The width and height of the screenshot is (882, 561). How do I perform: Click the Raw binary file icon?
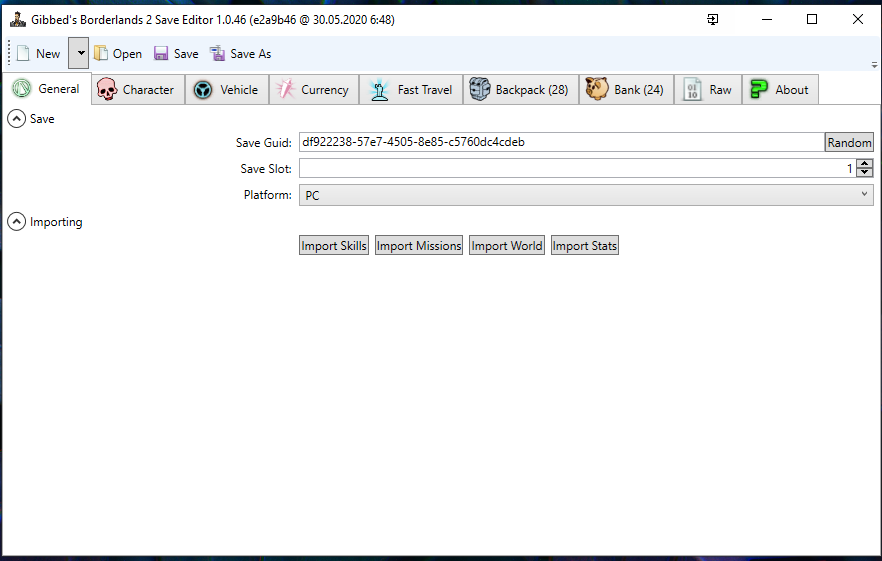(x=692, y=89)
